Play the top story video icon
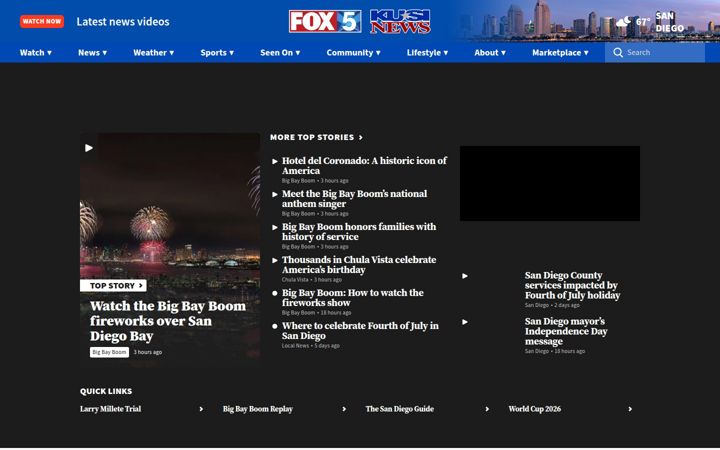 pyautogui.click(x=89, y=148)
